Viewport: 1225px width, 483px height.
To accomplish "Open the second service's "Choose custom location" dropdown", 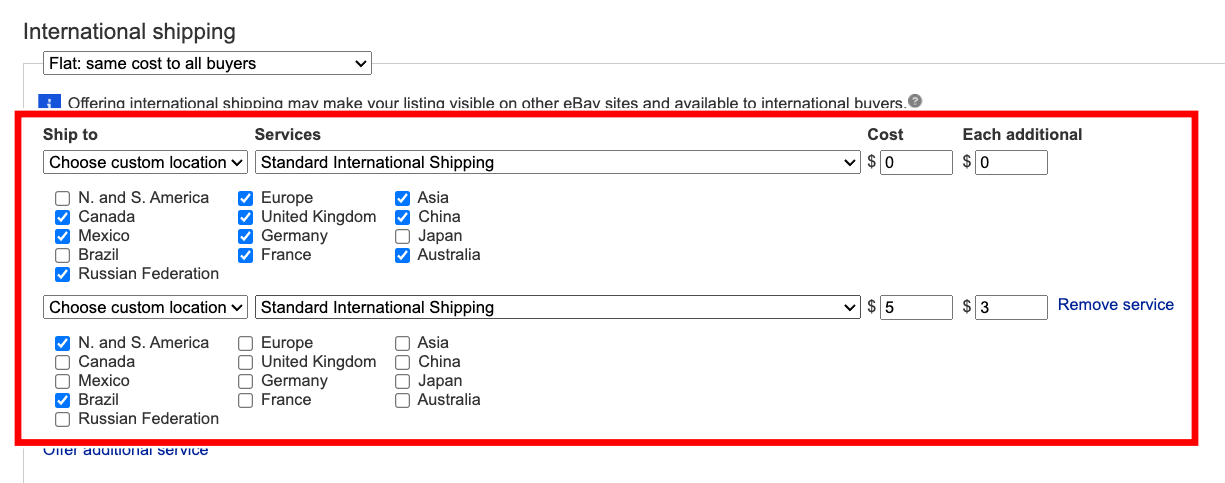I will point(146,307).
